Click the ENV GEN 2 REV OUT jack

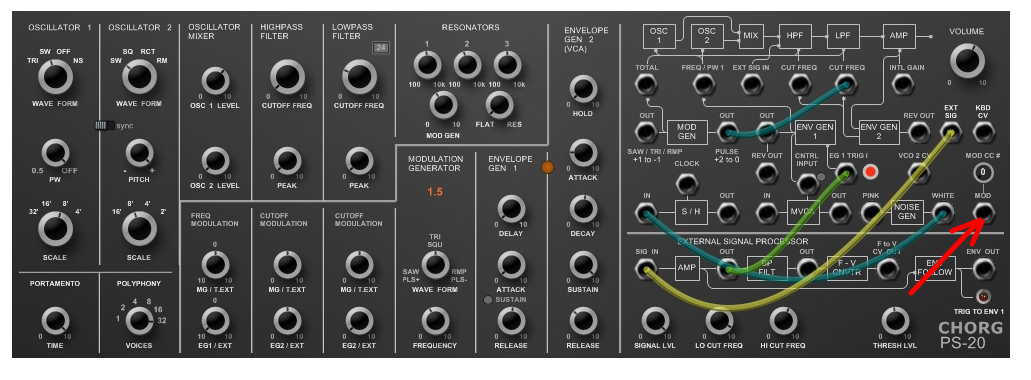(919, 133)
